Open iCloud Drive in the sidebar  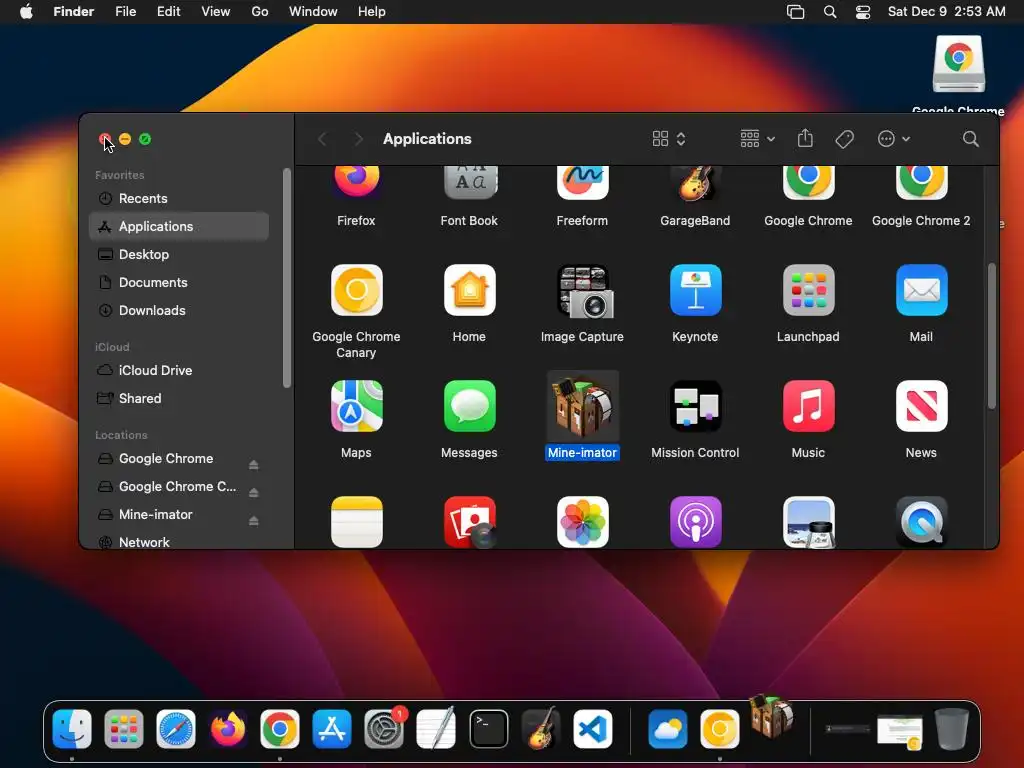click(x=179, y=370)
